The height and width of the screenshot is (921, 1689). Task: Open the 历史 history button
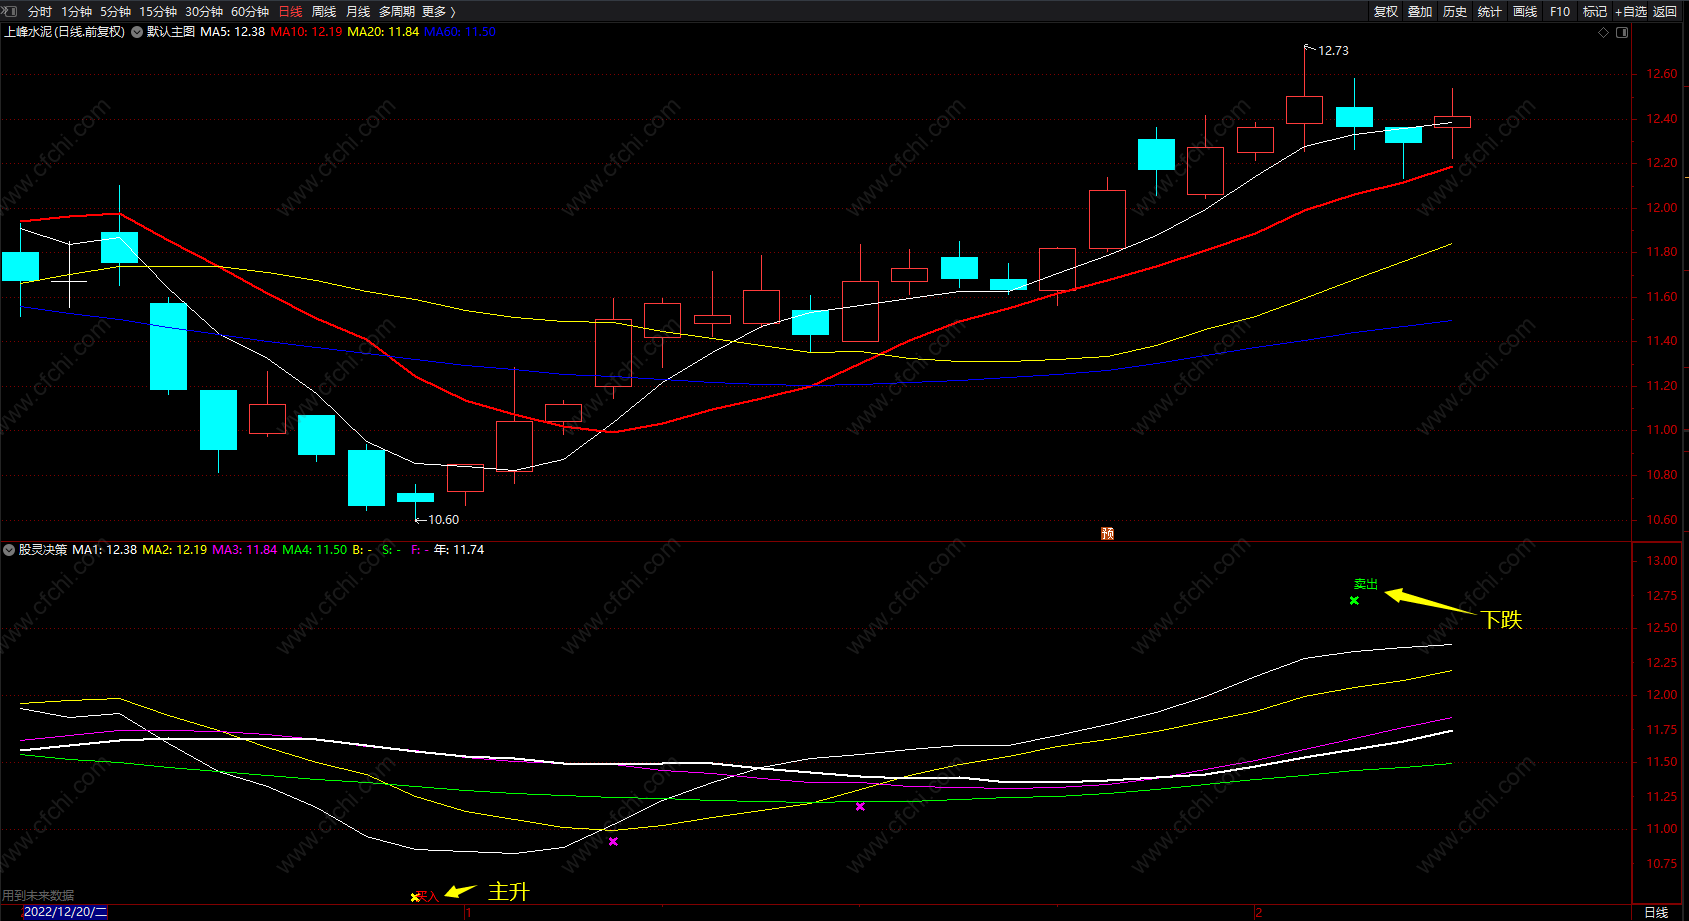pos(1455,12)
